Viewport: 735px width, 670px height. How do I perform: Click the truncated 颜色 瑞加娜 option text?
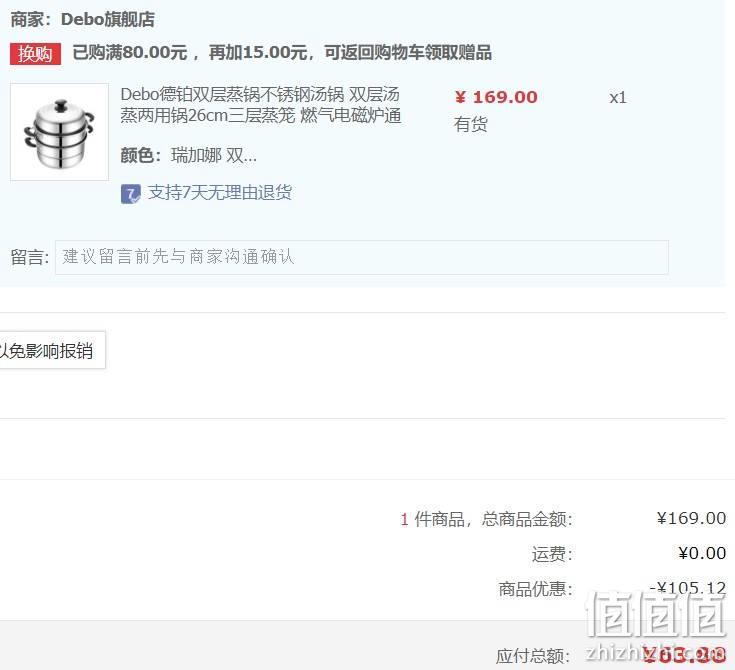click(188, 155)
